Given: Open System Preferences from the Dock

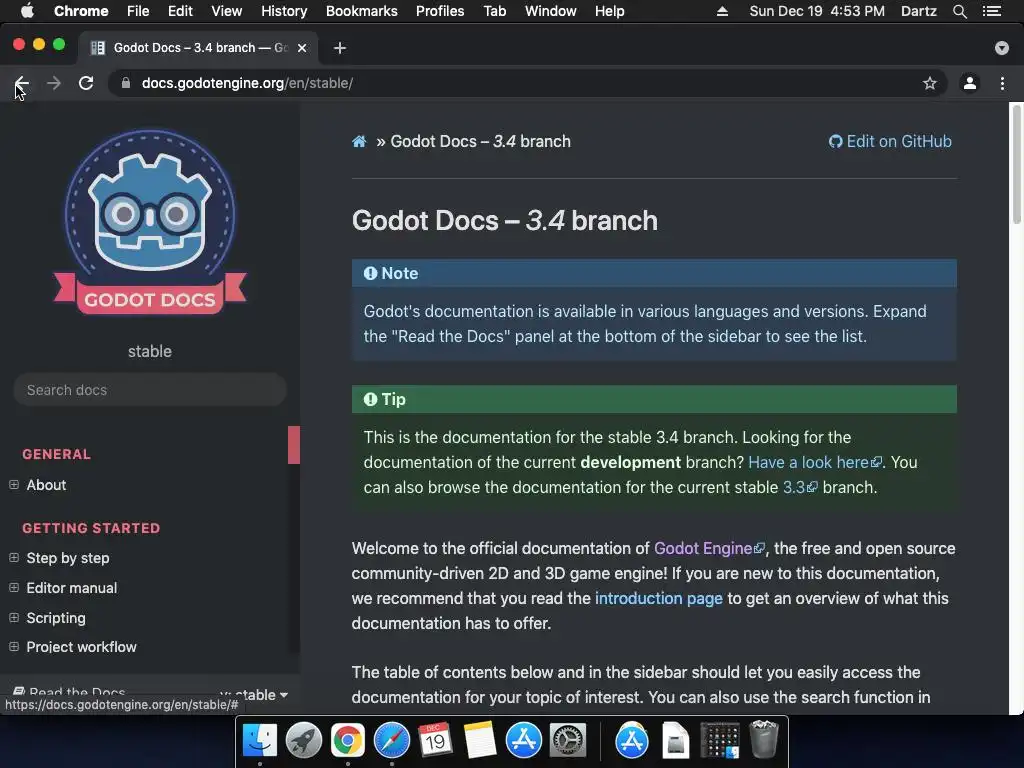Looking at the screenshot, I should tap(568, 740).
